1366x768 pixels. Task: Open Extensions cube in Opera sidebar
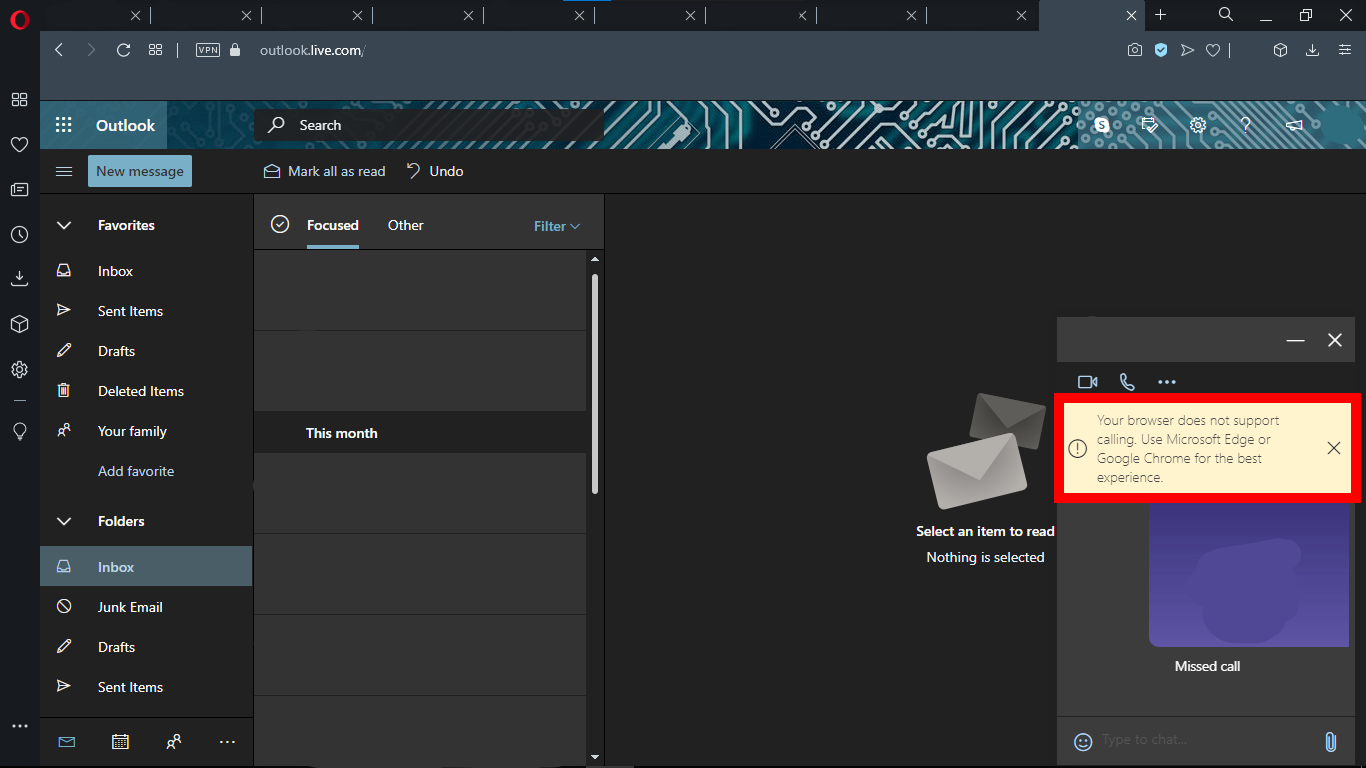[19, 324]
